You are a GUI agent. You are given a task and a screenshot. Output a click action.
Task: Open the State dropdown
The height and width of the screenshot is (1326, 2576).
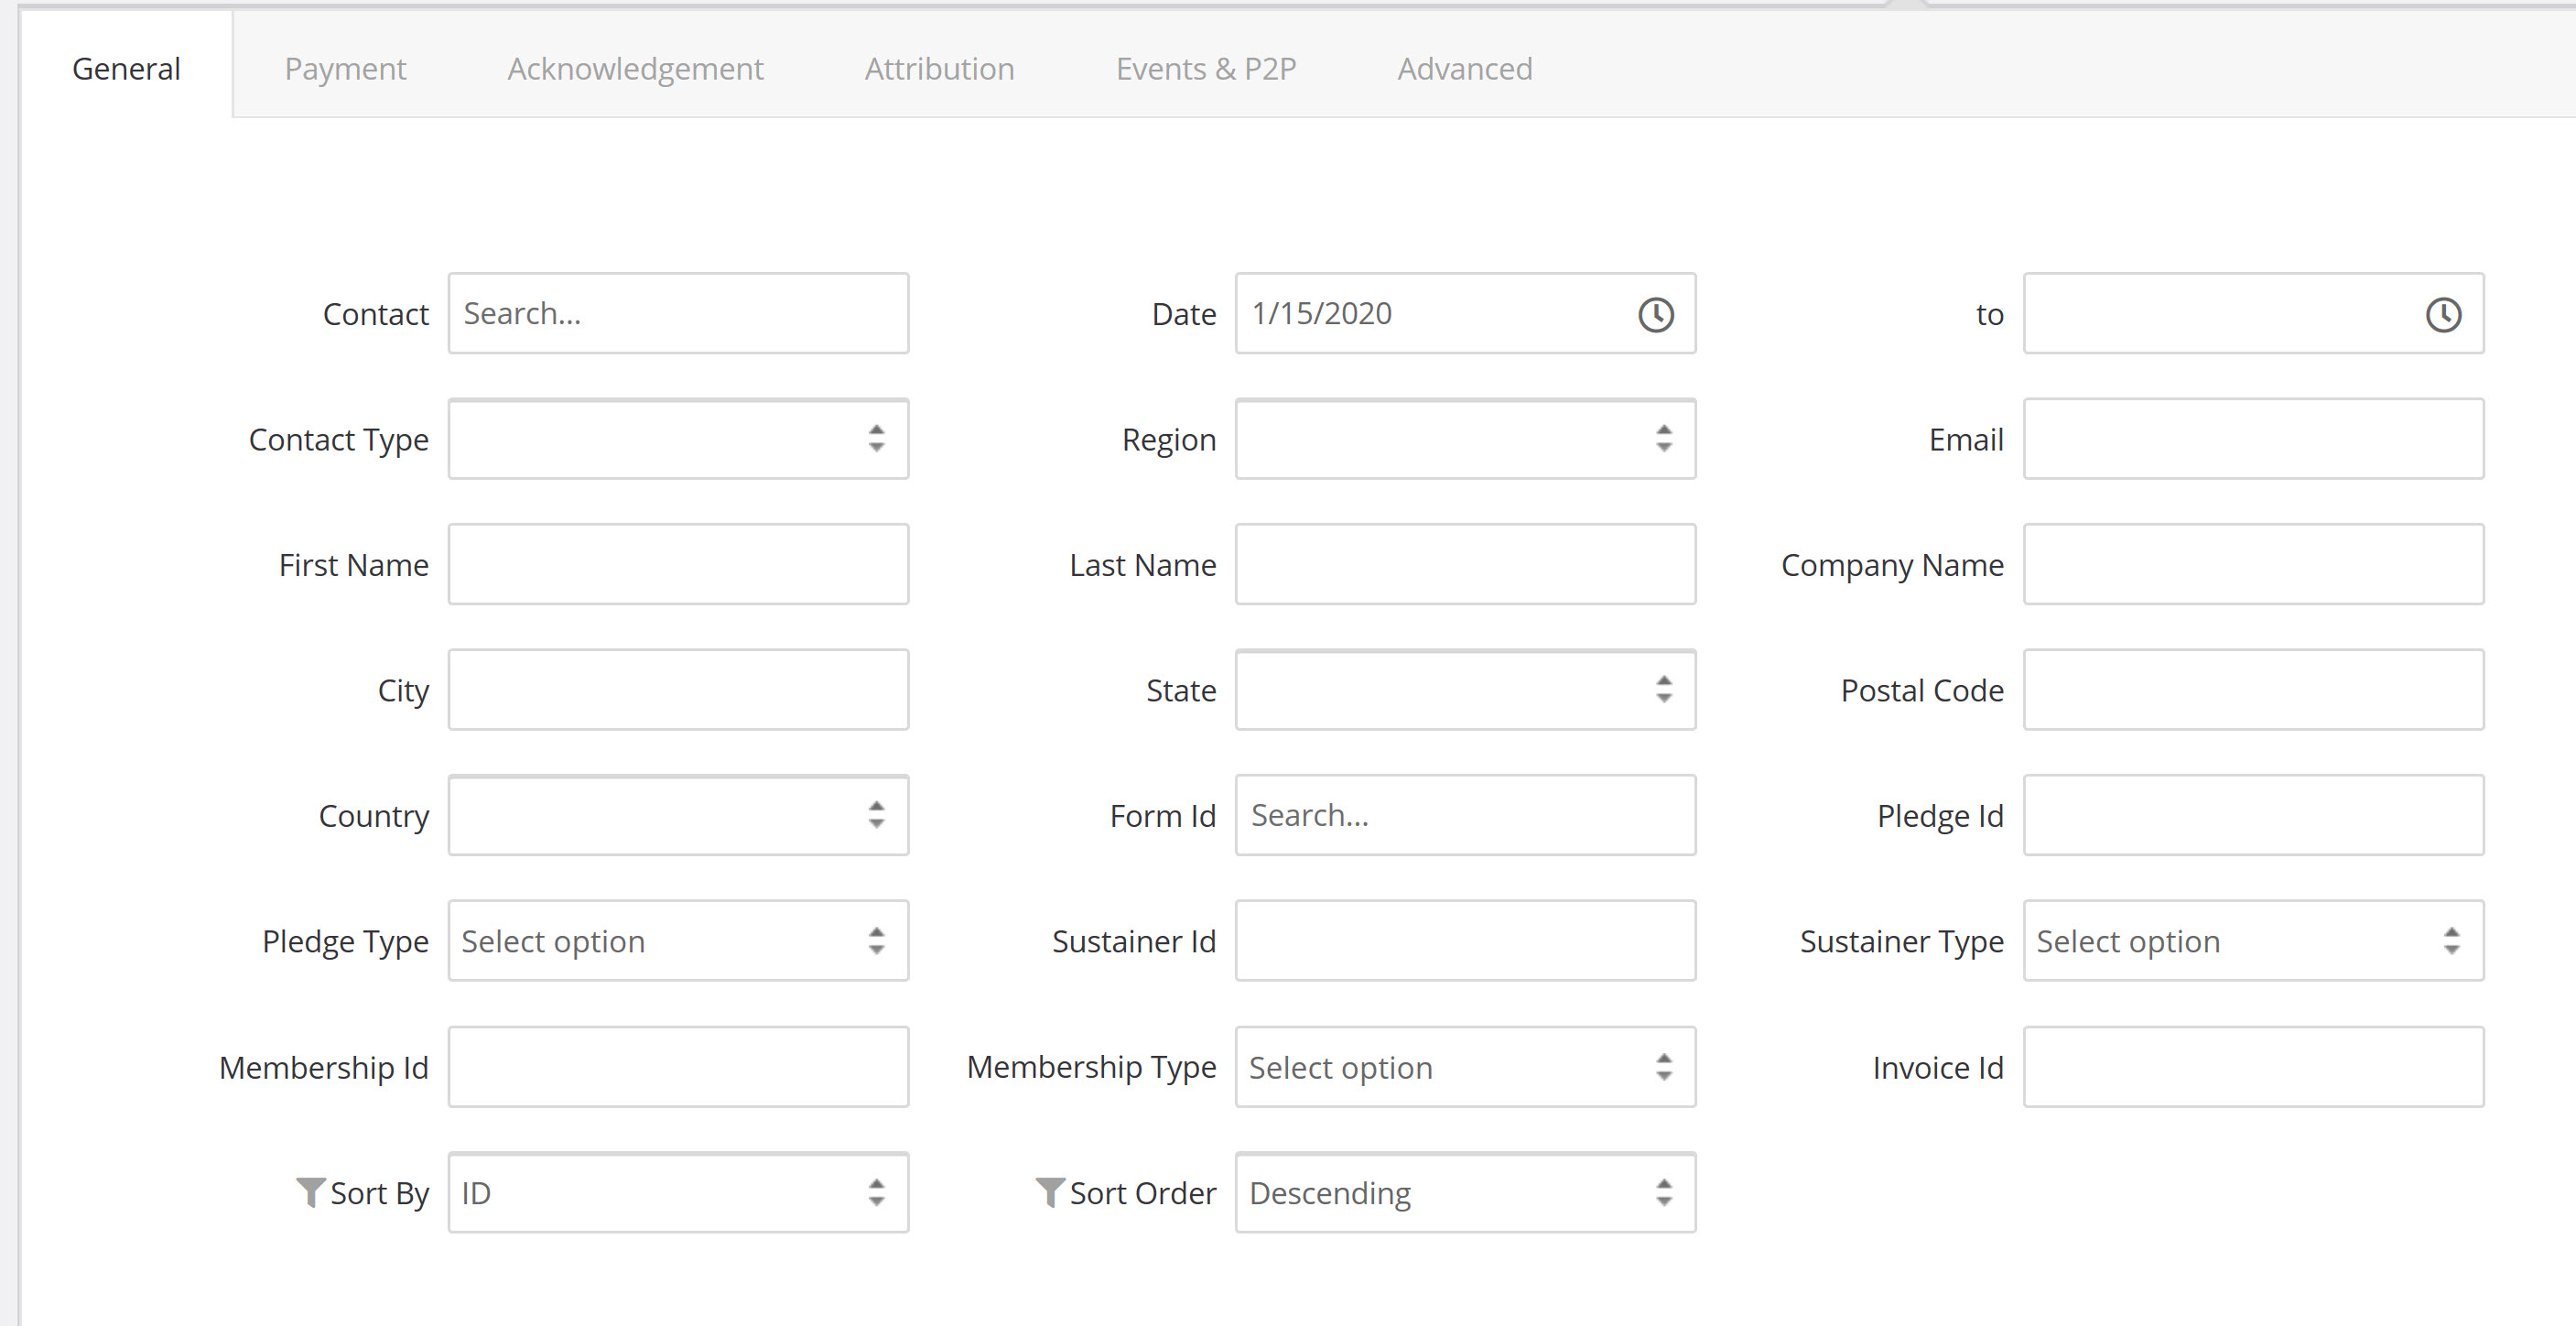(x=1465, y=690)
